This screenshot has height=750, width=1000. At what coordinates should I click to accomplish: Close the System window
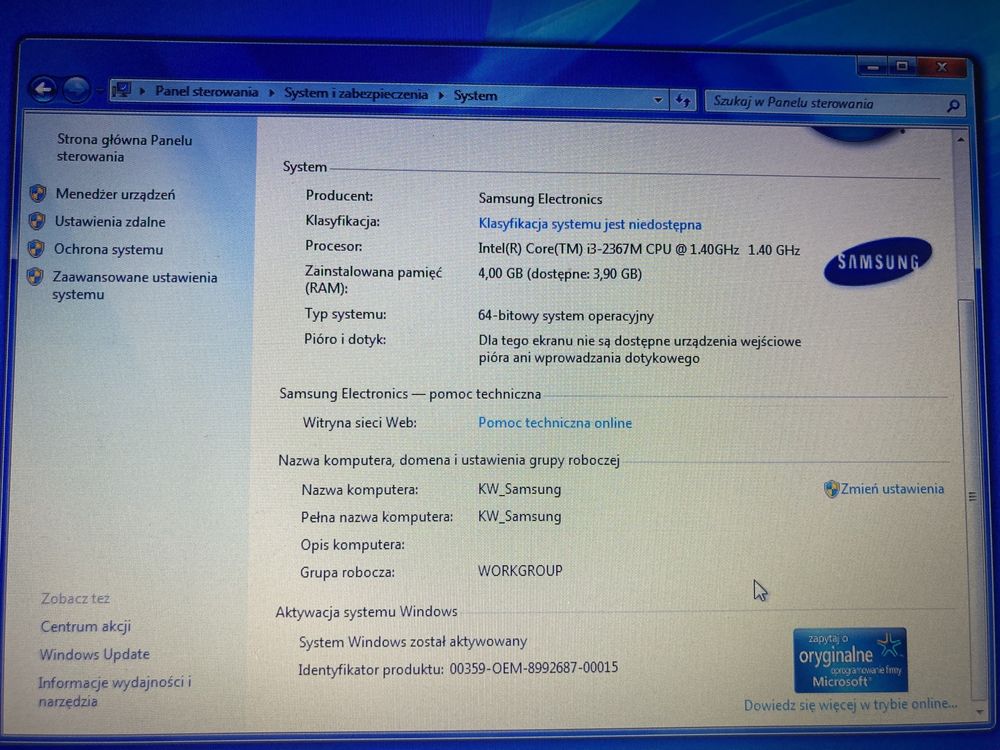click(x=943, y=67)
